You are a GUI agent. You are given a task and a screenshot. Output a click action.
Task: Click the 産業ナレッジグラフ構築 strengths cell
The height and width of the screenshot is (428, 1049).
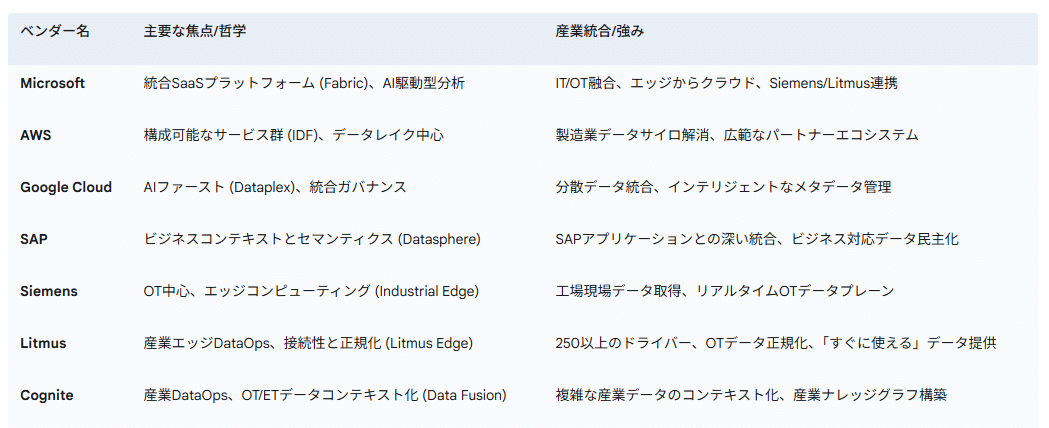751,395
